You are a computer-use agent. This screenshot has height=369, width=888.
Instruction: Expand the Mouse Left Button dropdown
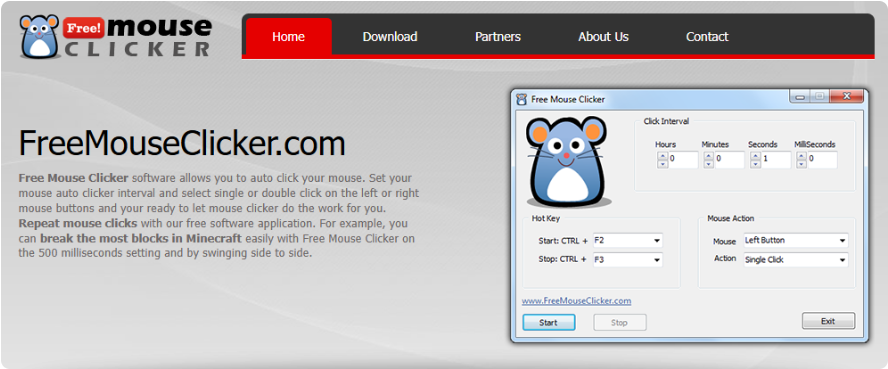tap(796, 241)
